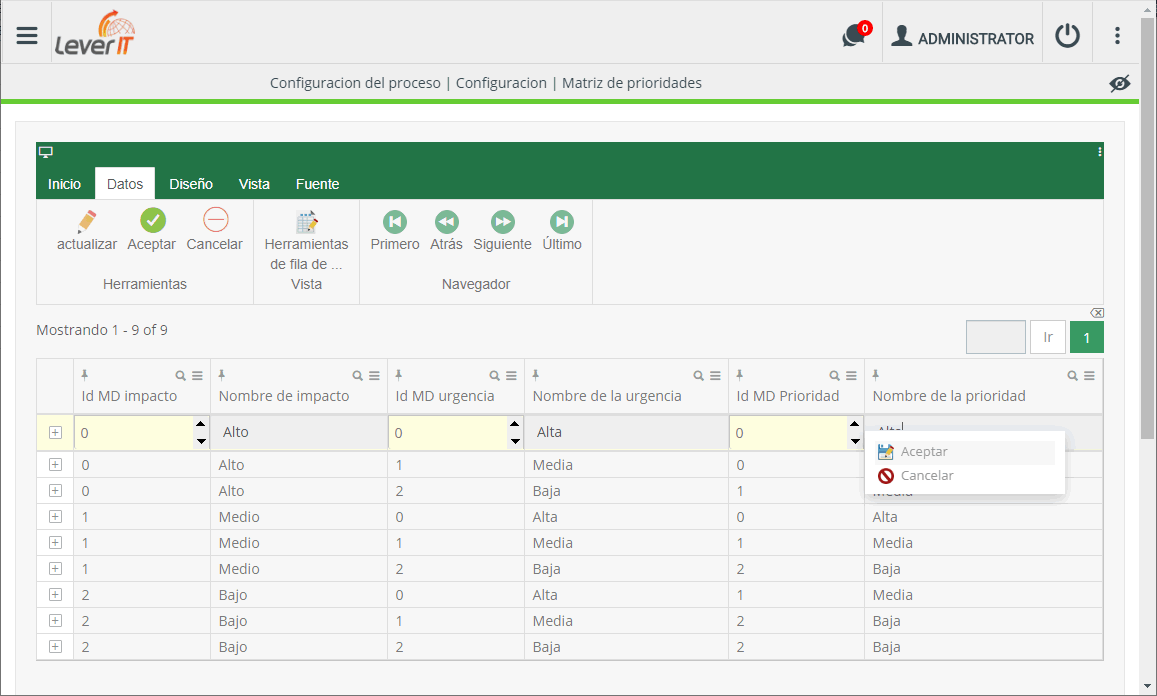1157x696 pixels.
Task: Pin the Id MD Prioridad column
Action: tap(739, 375)
